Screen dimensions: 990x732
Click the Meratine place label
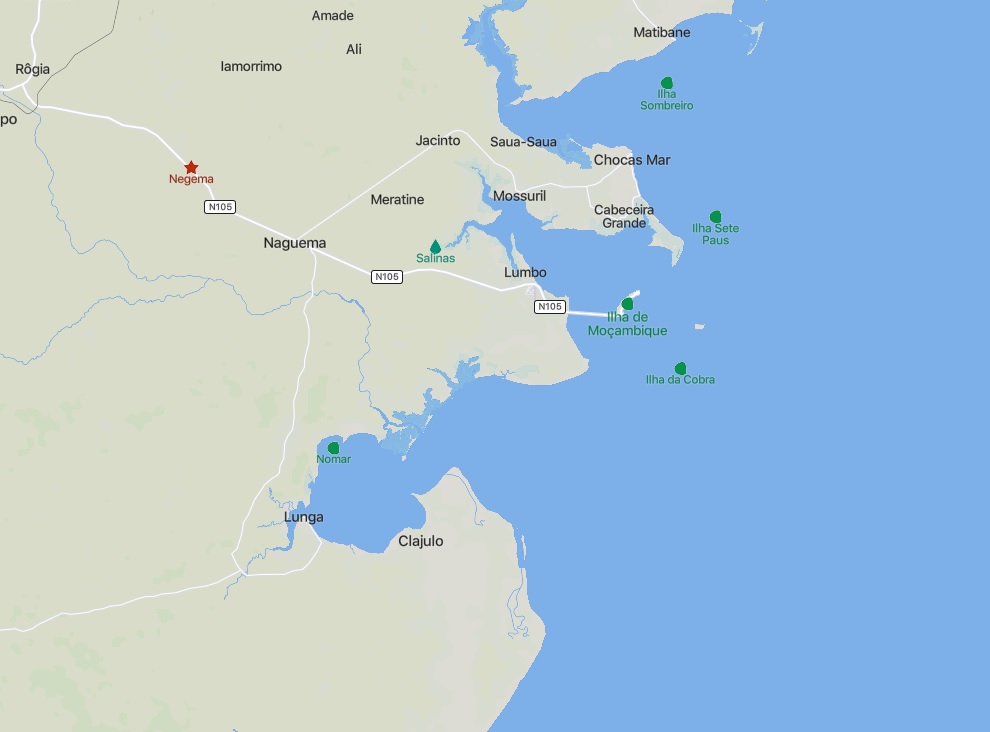(397, 200)
